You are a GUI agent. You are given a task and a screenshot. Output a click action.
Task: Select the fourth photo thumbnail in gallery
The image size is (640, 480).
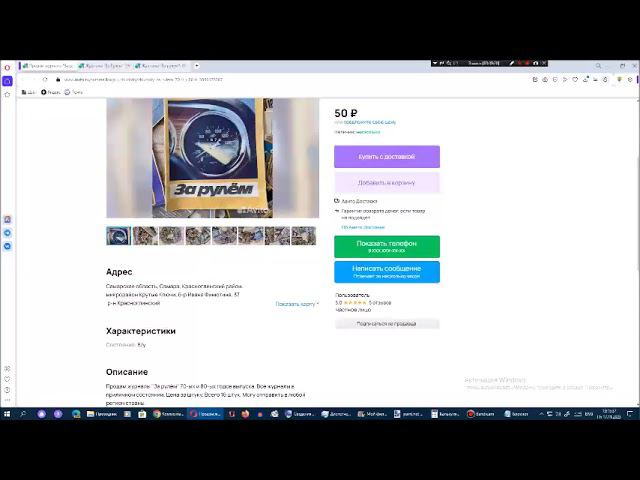click(x=198, y=236)
